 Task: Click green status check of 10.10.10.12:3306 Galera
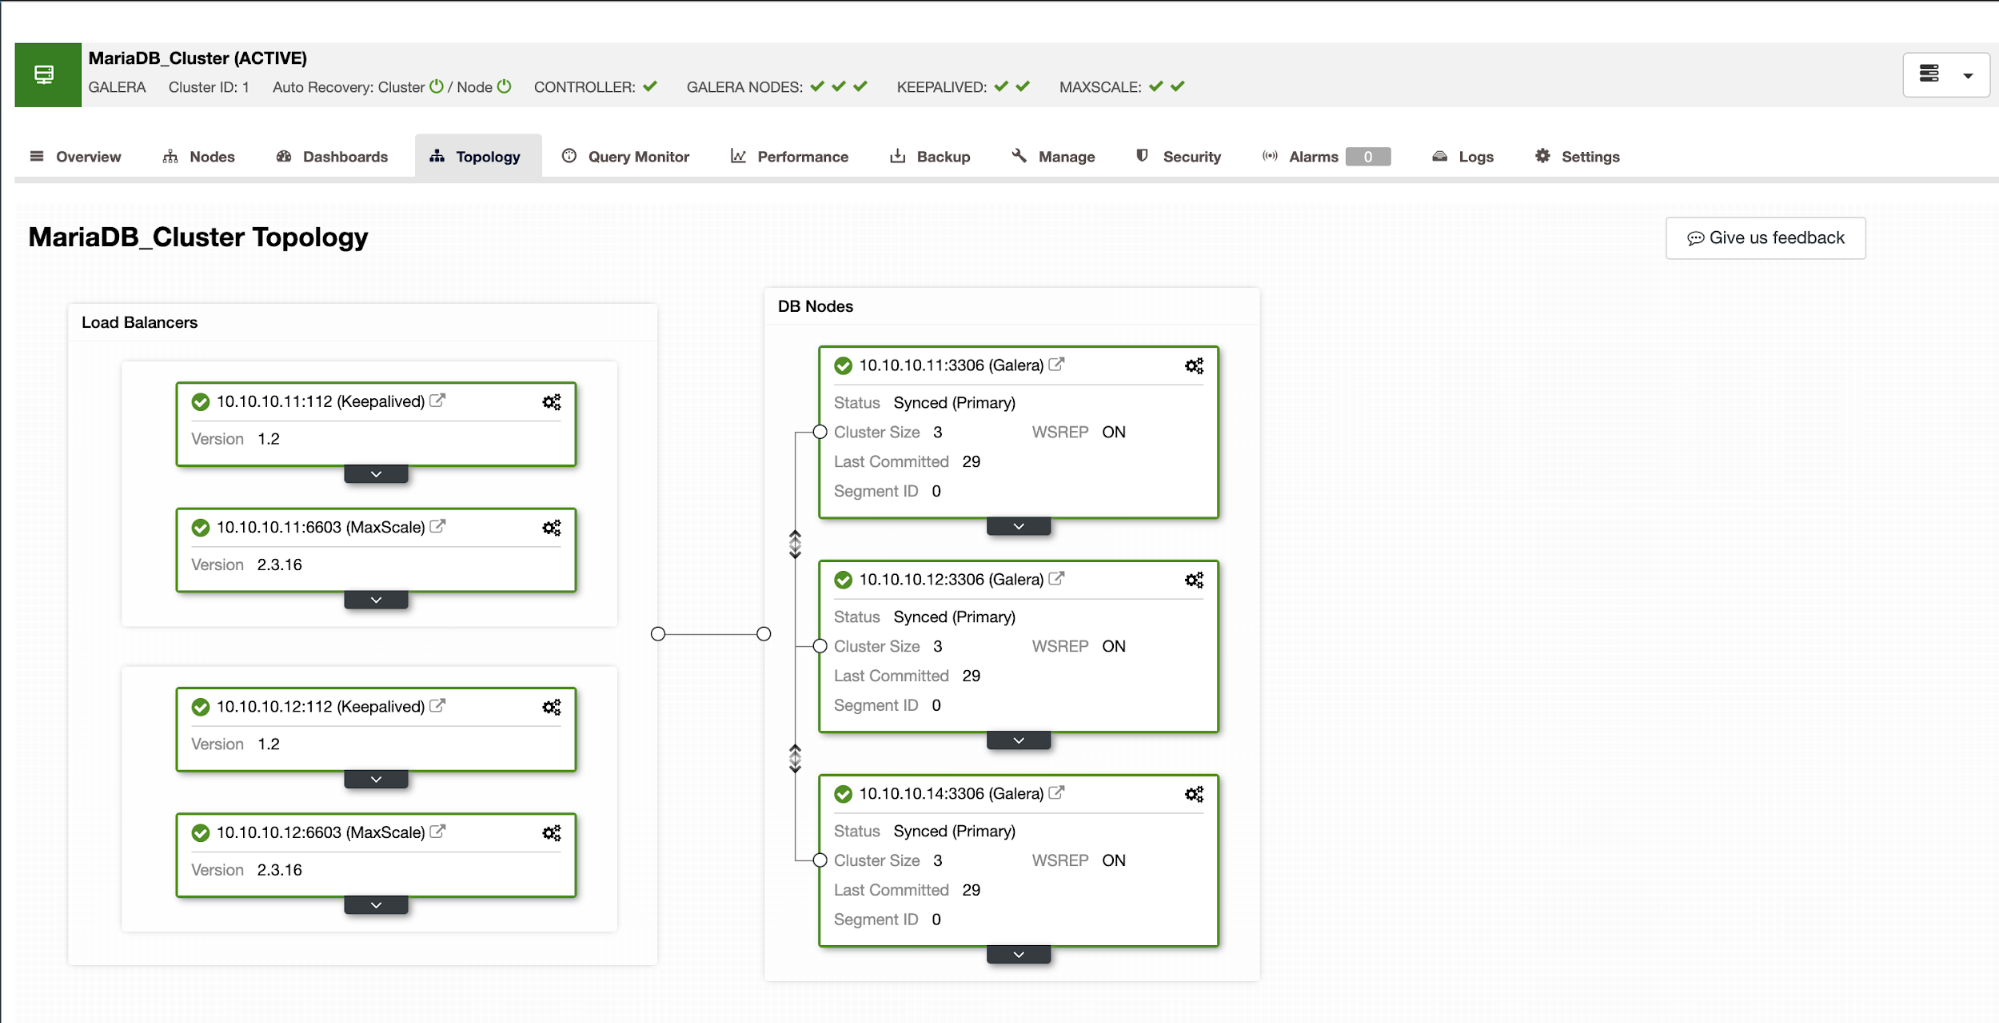[843, 580]
